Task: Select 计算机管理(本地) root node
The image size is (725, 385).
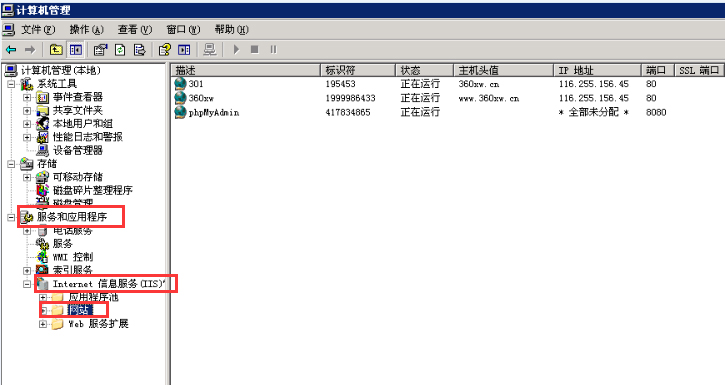Action: pos(61,70)
